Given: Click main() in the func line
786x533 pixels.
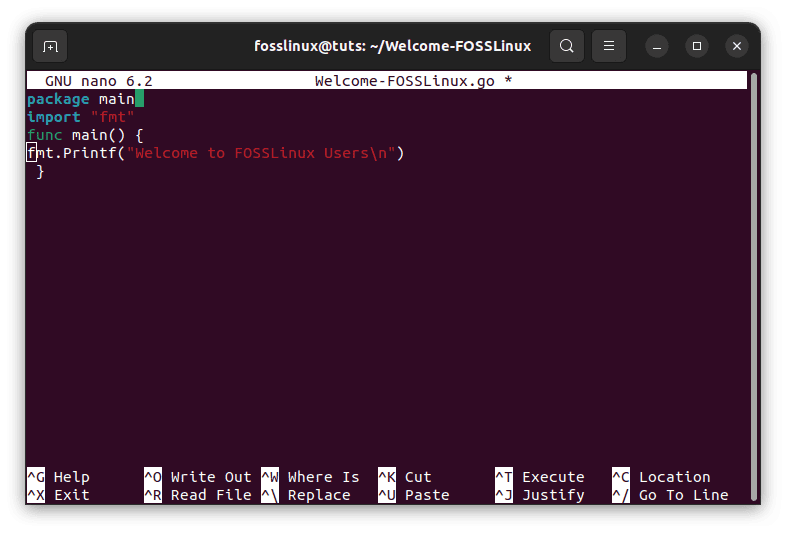Looking at the screenshot, I should point(98,135).
